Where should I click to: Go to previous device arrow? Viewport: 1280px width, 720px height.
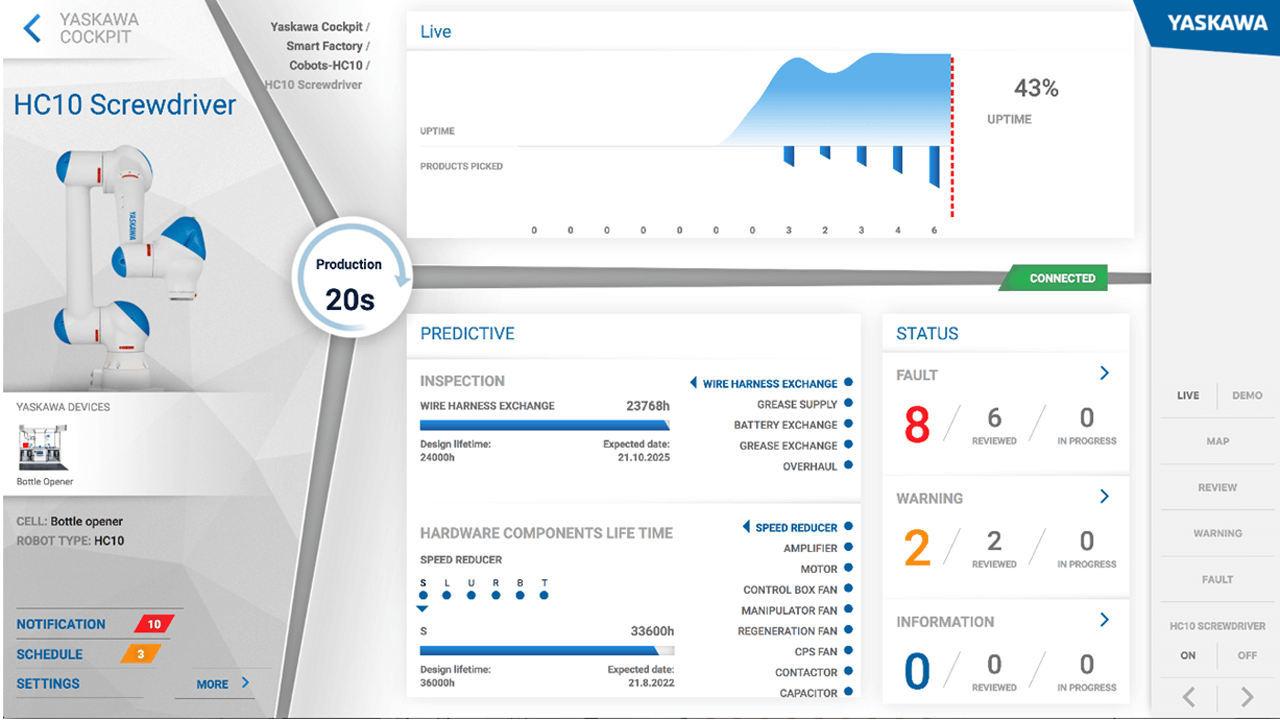1189,697
